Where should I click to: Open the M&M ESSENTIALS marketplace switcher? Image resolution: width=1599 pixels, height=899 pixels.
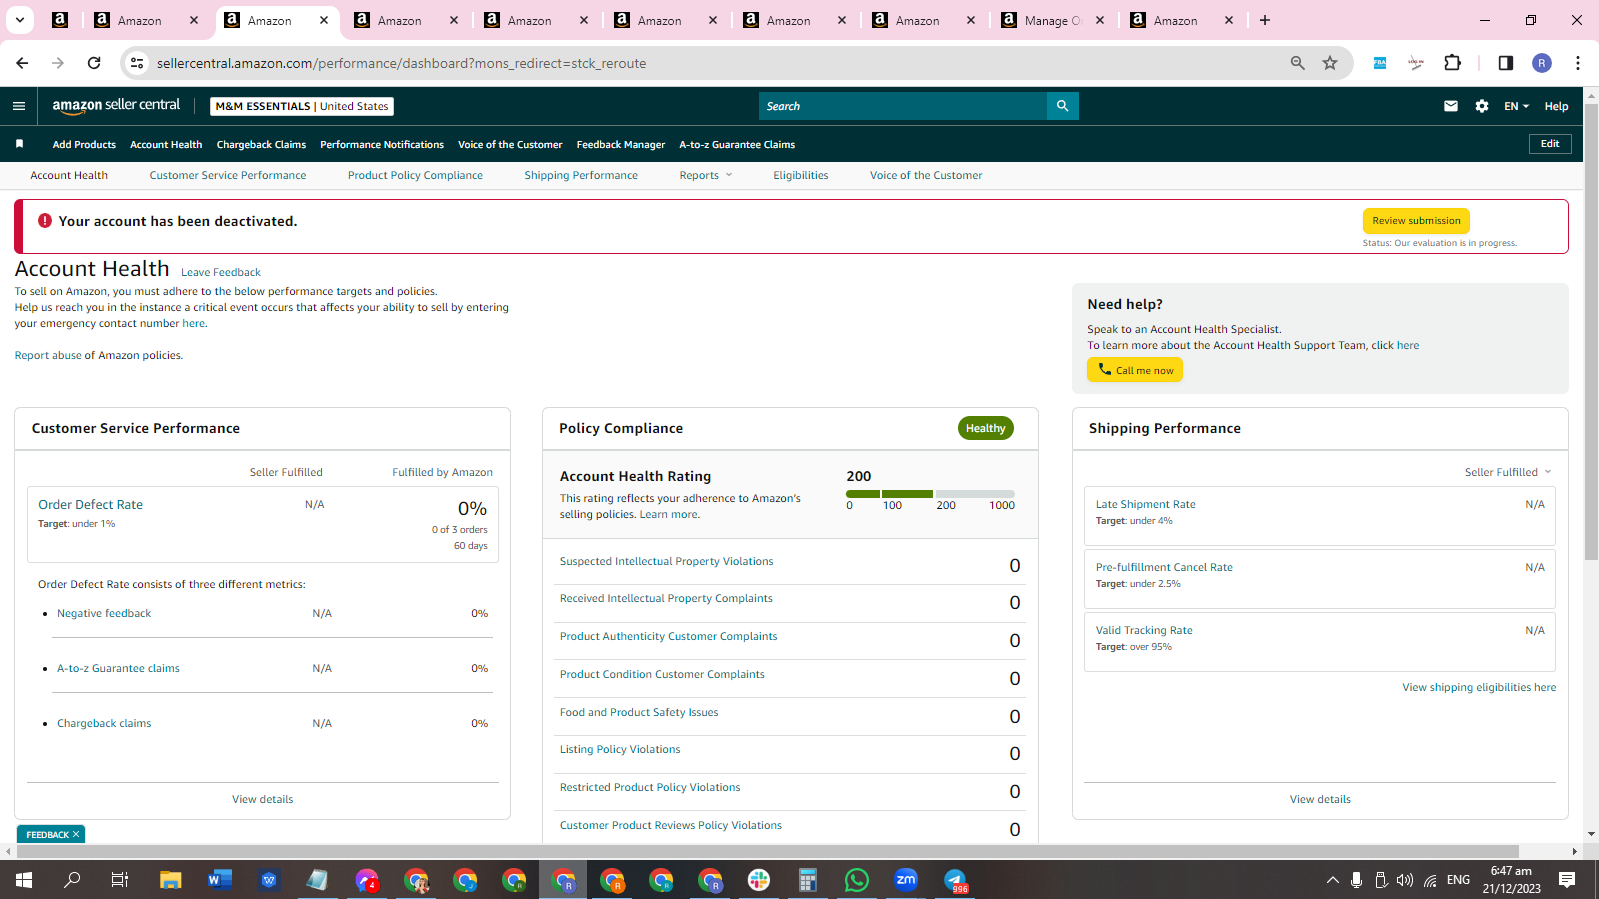302,106
